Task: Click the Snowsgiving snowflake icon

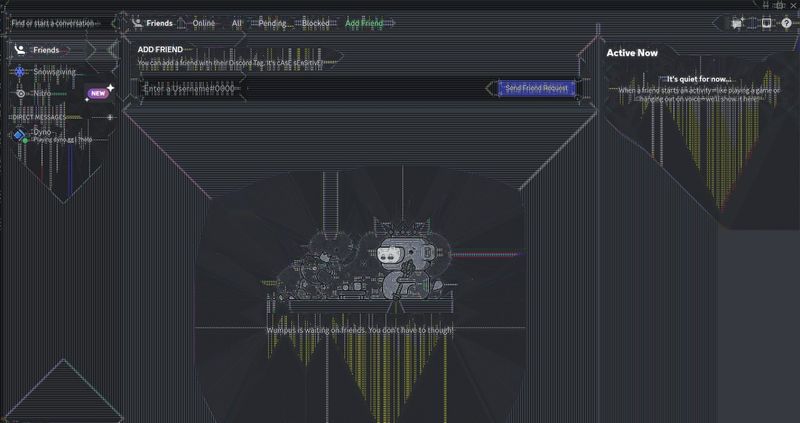Action: click(x=19, y=72)
